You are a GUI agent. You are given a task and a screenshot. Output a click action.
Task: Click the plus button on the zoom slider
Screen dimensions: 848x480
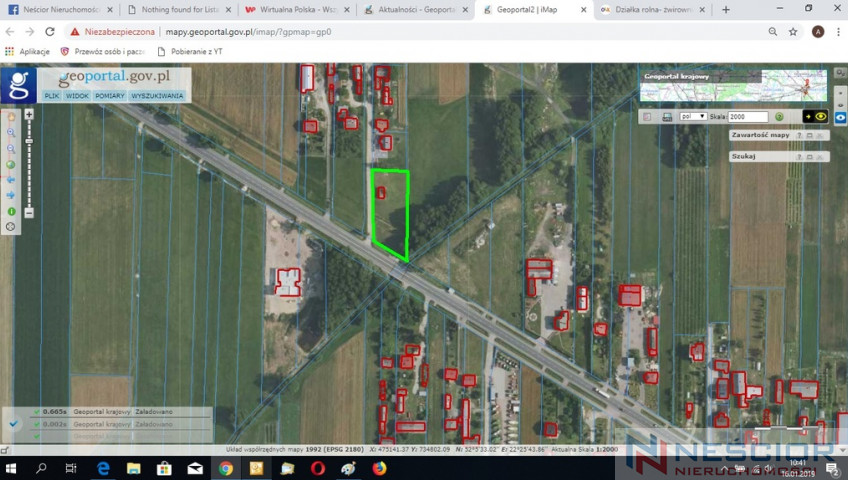[29, 114]
